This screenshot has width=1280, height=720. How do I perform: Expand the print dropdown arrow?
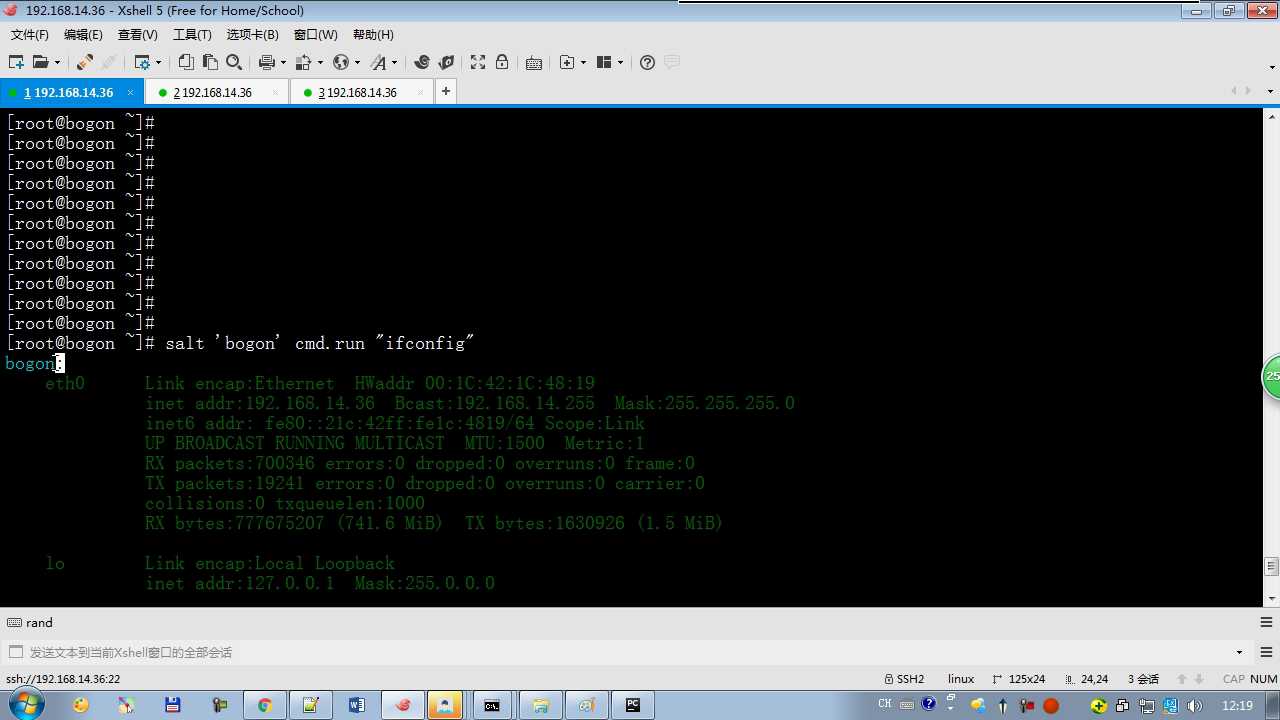coord(283,62)
